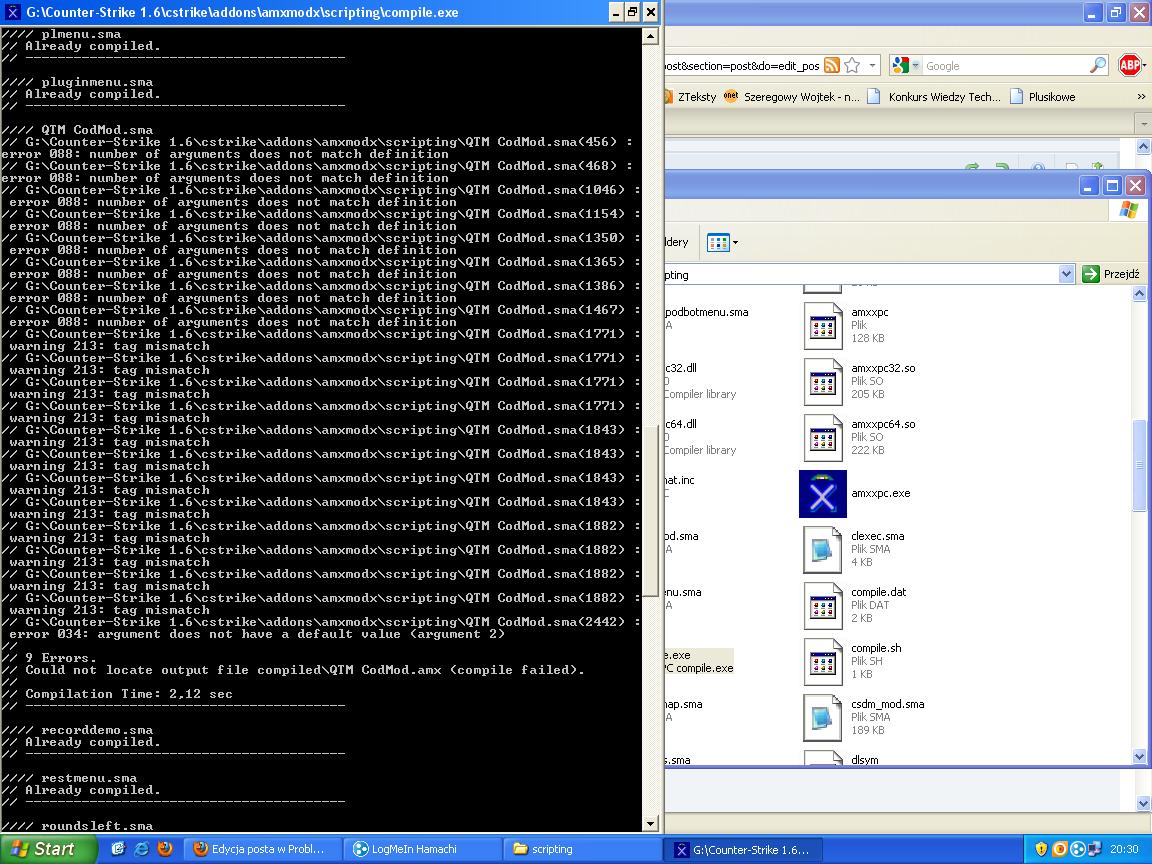
Task: Select the compile.dat file icon
Action: click(822, 605)
